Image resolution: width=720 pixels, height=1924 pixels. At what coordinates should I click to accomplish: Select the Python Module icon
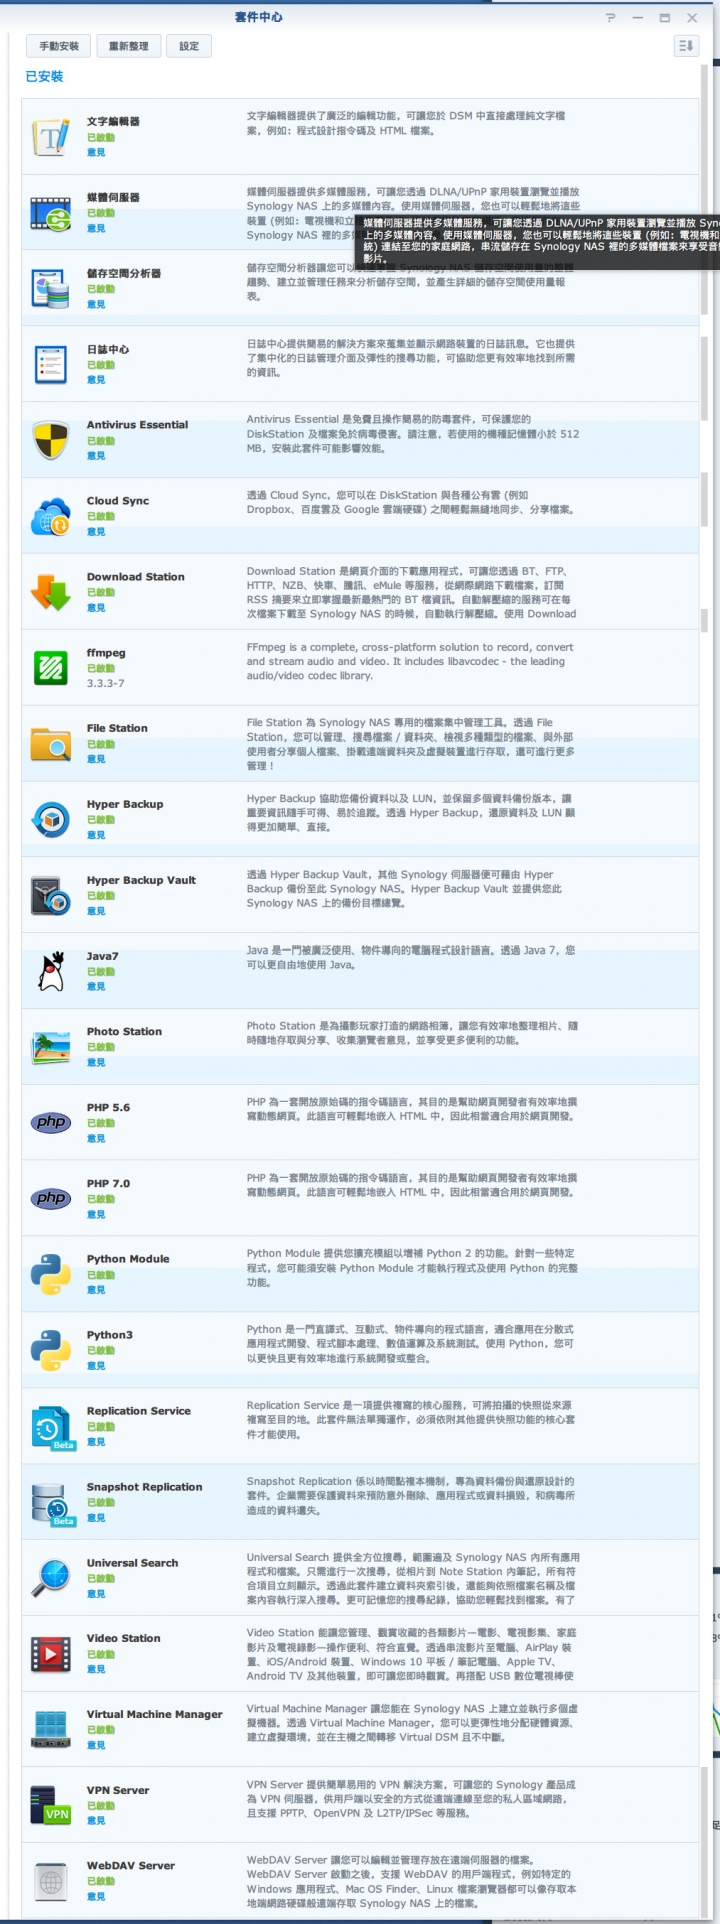tap(50, 1275)
